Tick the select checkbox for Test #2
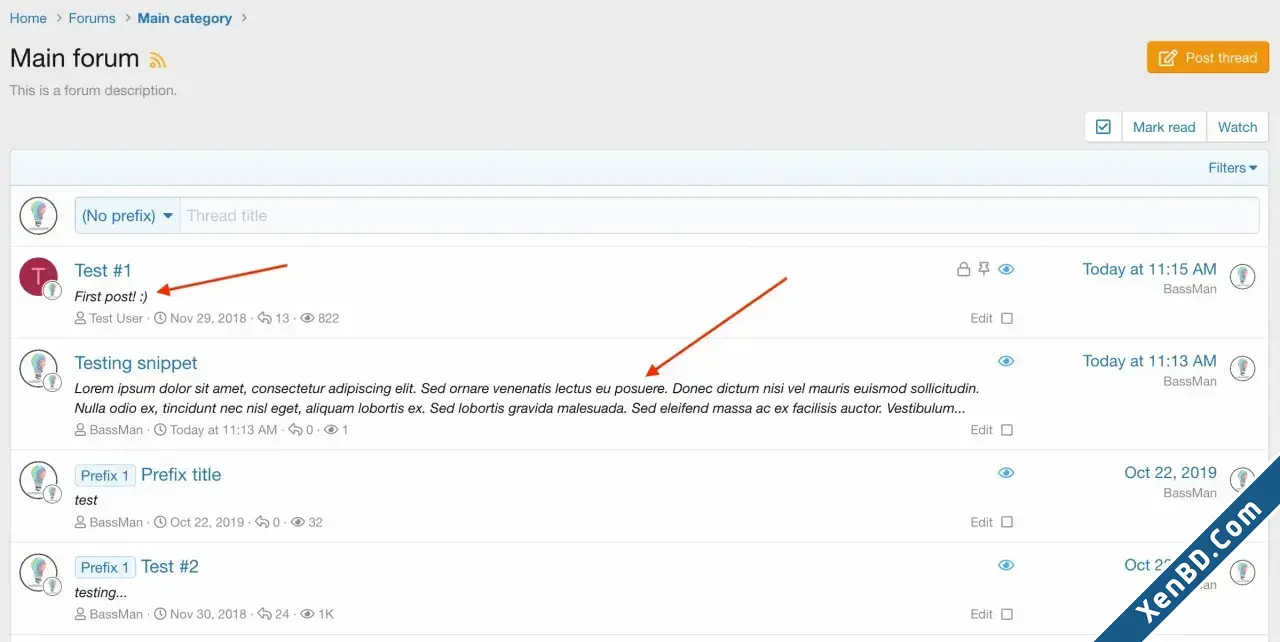 pos(1007,614)
